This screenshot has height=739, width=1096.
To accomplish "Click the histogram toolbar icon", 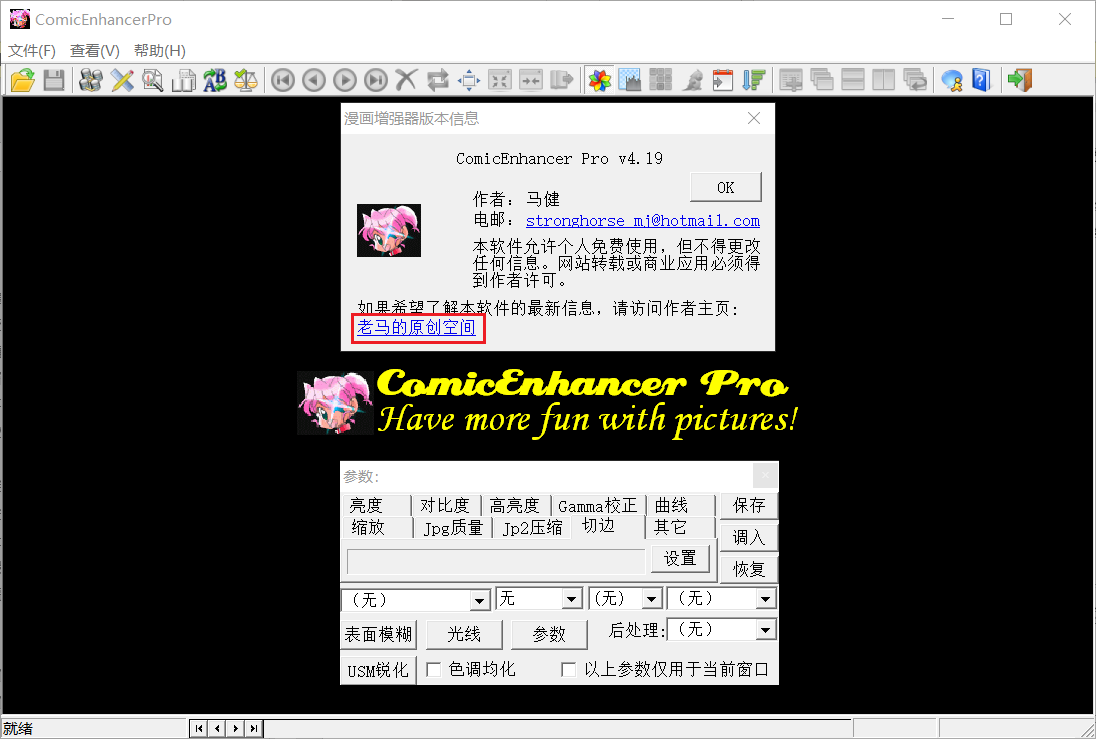I will tap(630, 80).
